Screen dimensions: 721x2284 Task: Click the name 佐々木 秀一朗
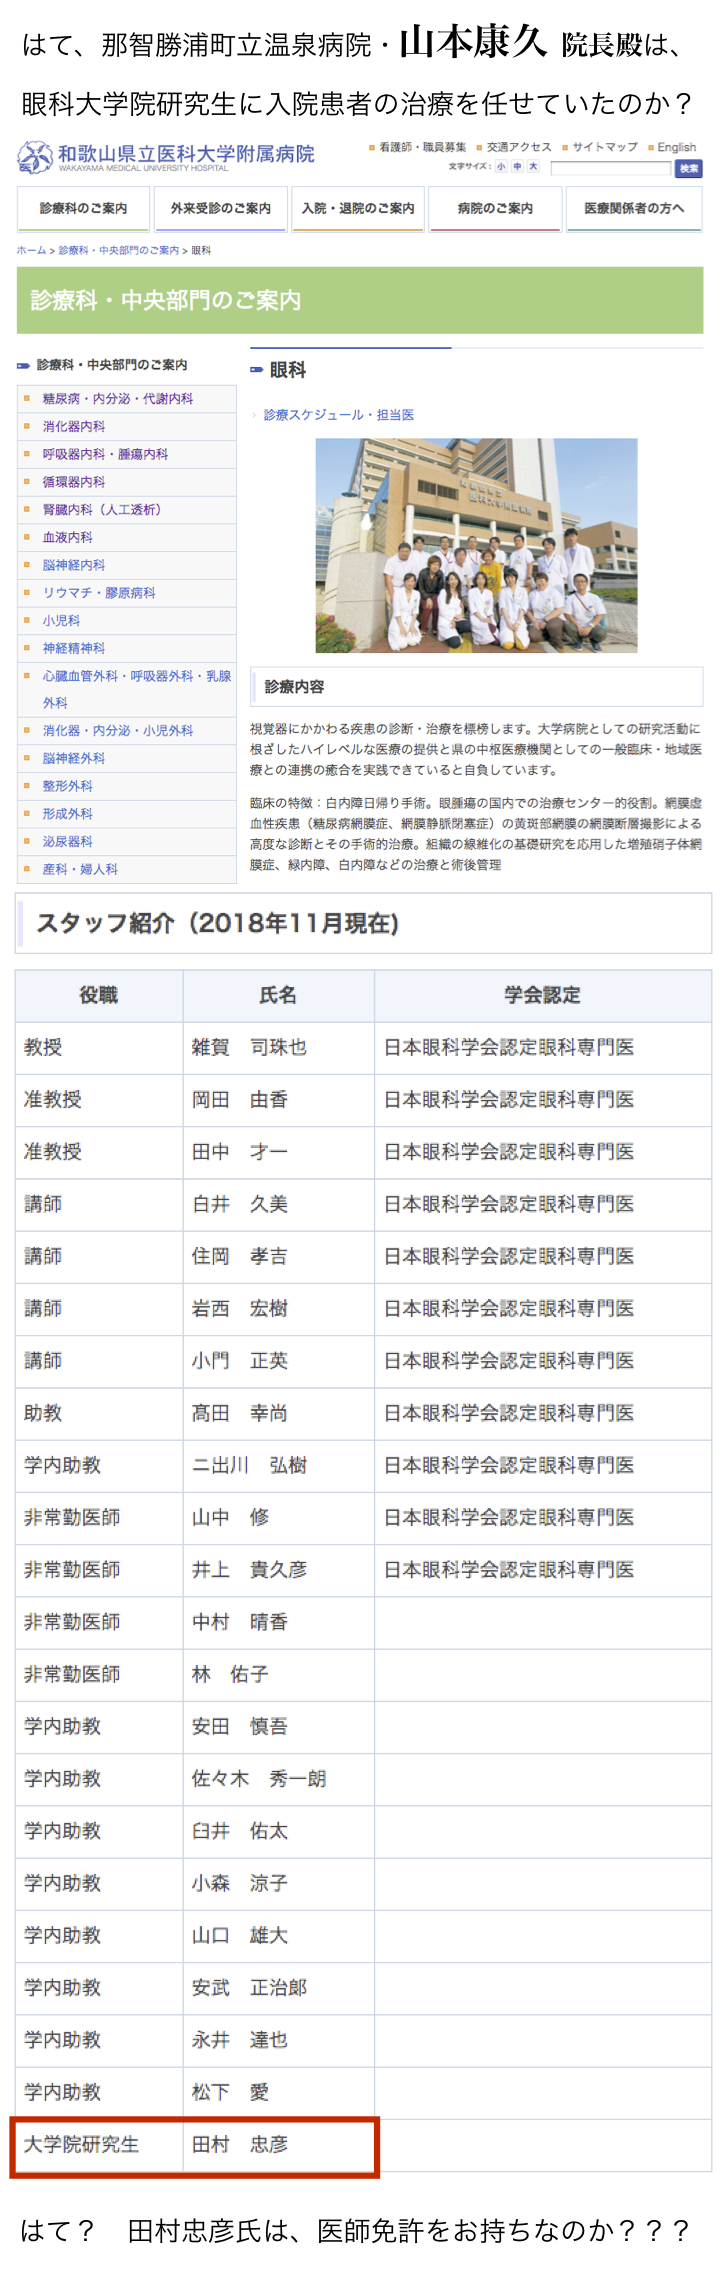(x=259, y=1779)
